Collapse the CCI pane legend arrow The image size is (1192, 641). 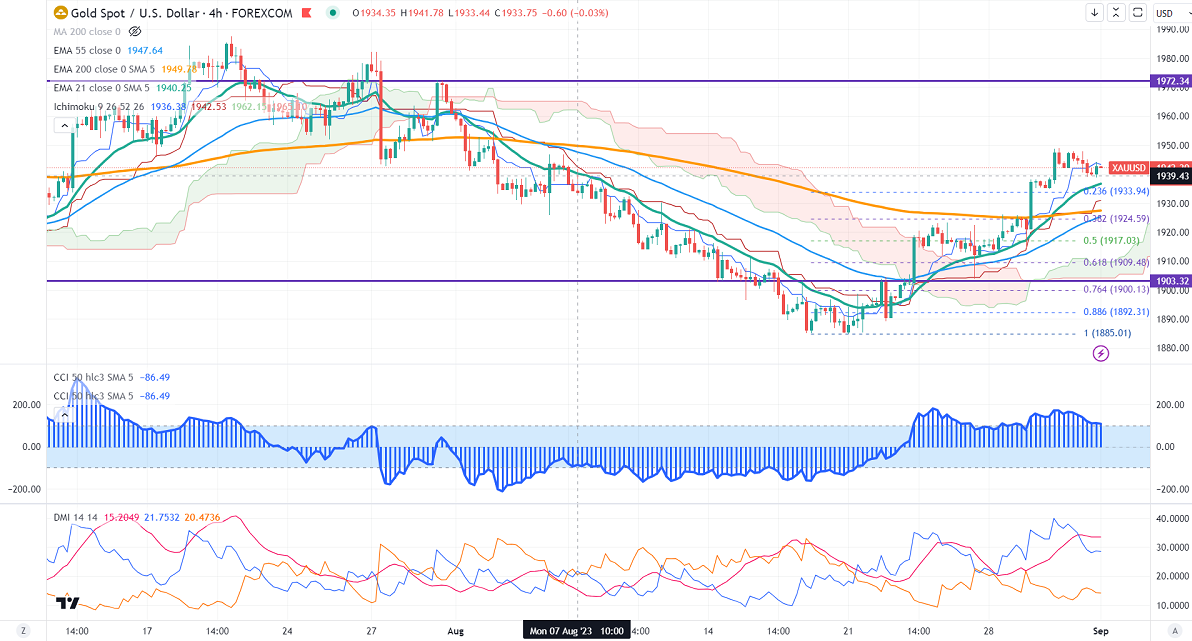coord(65,415)
